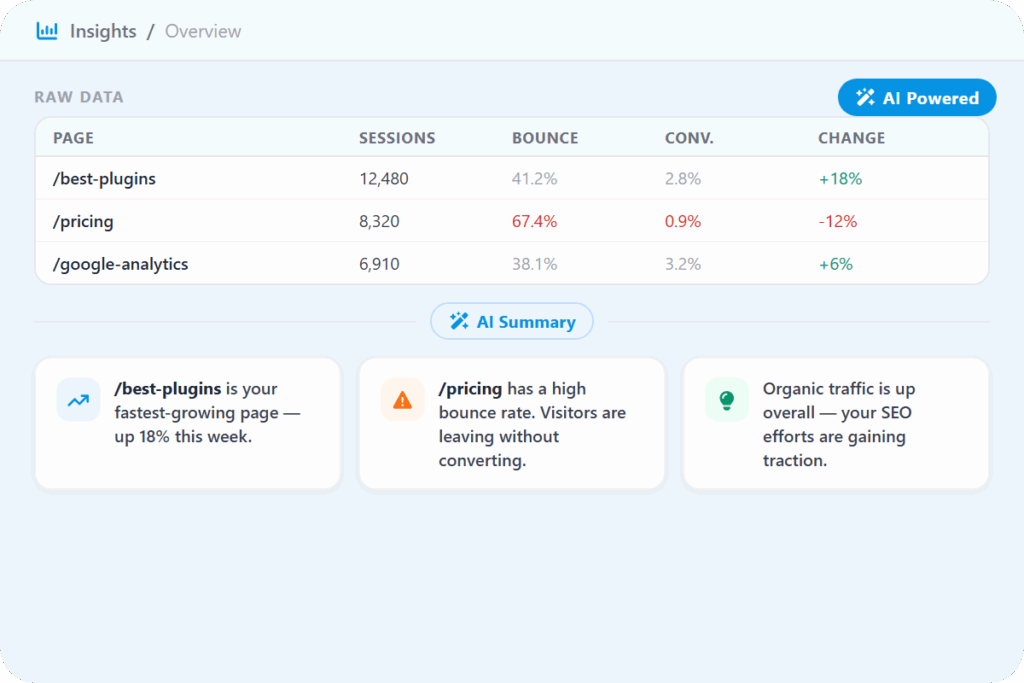This screenshot has width=1024, height=683.
Task: Click the orange warning triangle icon
Action: [x=402, y=400]
